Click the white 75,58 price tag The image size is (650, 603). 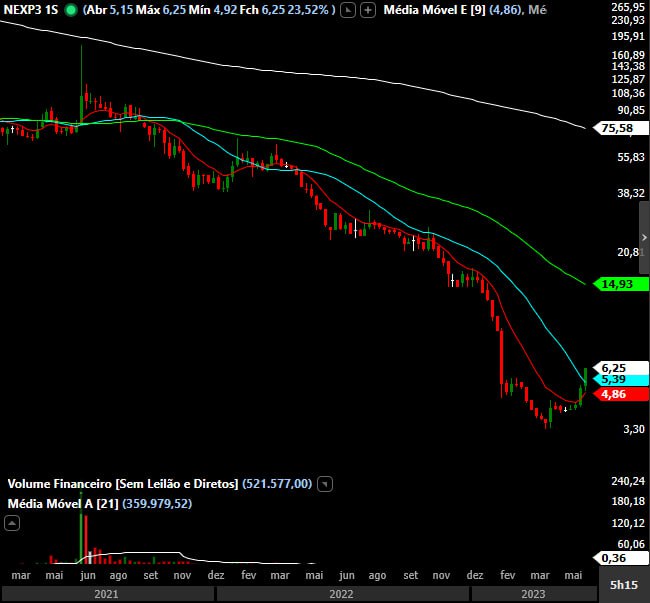coord(621,128)
